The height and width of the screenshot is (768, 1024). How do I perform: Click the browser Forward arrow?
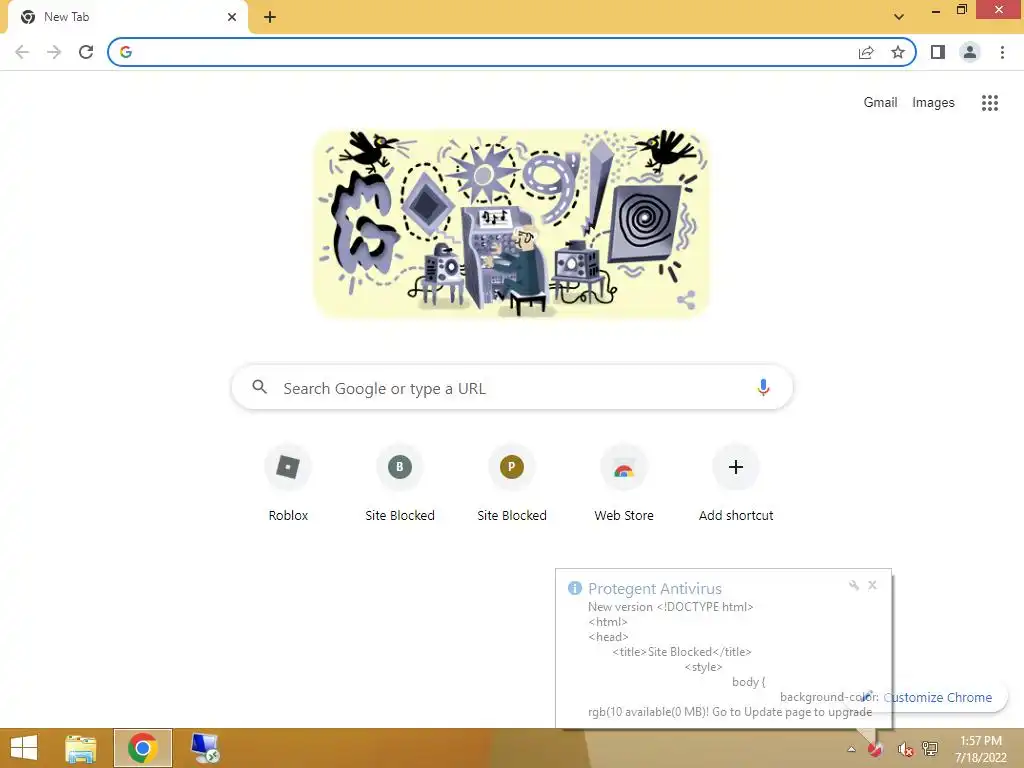point(54,52)
